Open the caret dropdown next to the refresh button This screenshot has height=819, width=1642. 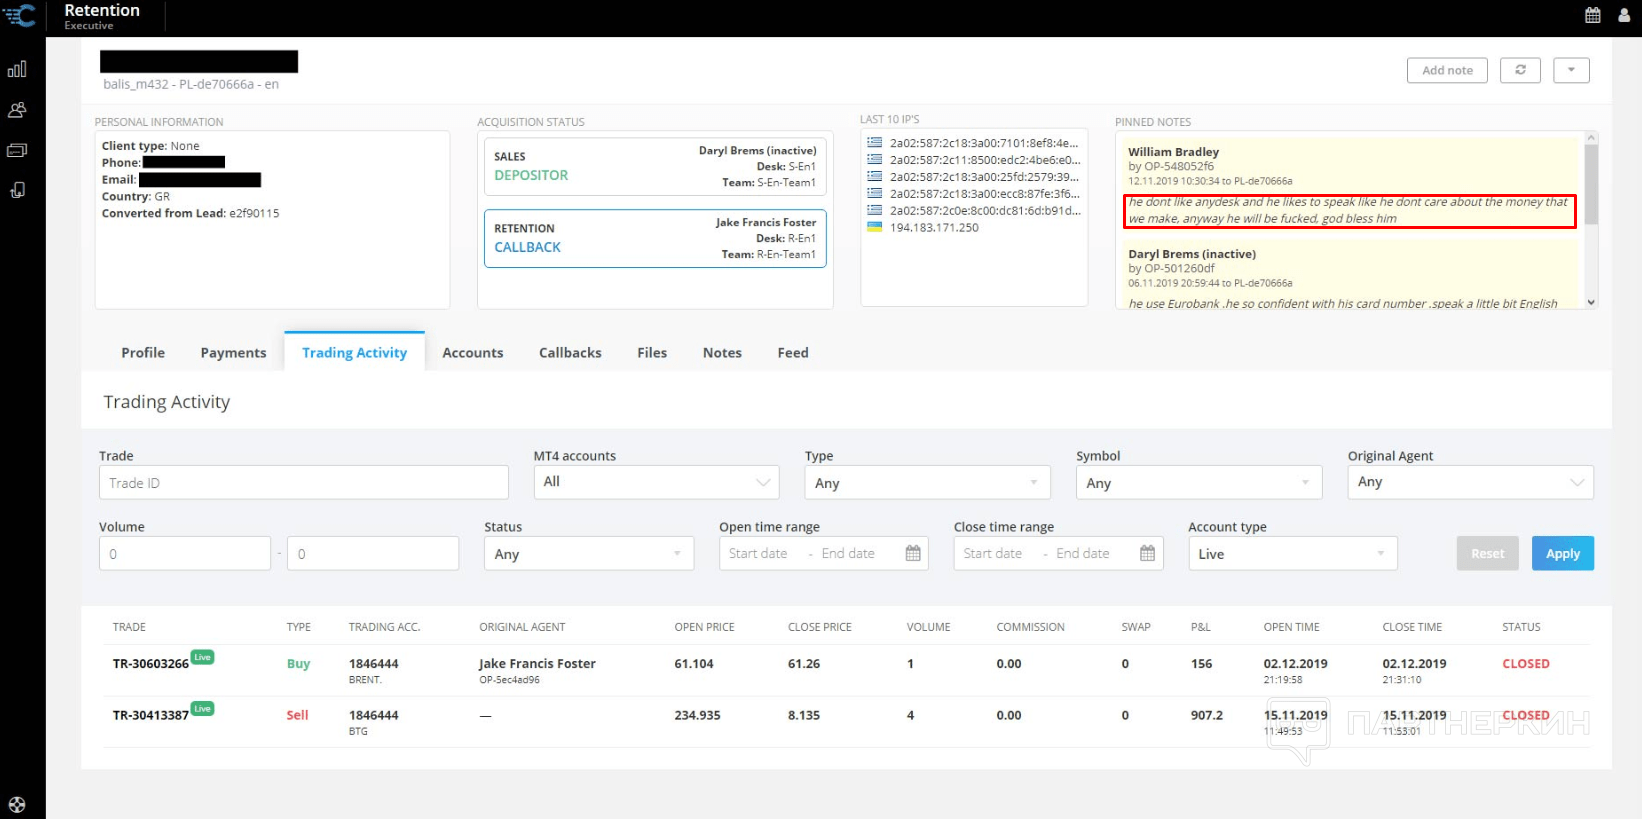1571,70
